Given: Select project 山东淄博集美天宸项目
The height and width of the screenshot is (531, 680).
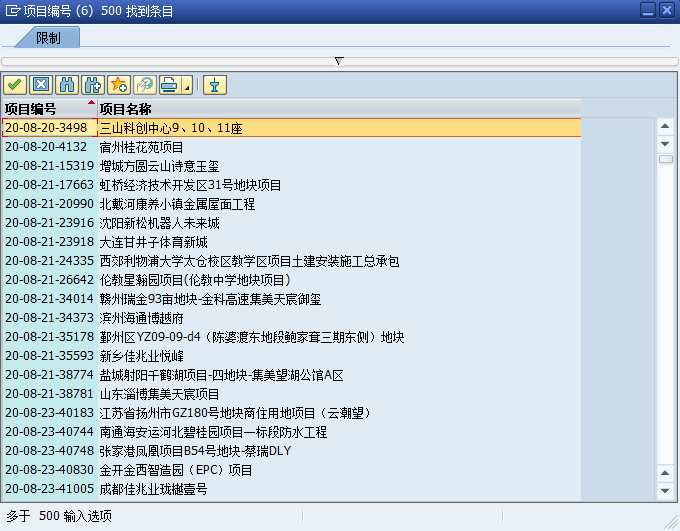Looking at the screenshot, I should [x=160, y=394].
